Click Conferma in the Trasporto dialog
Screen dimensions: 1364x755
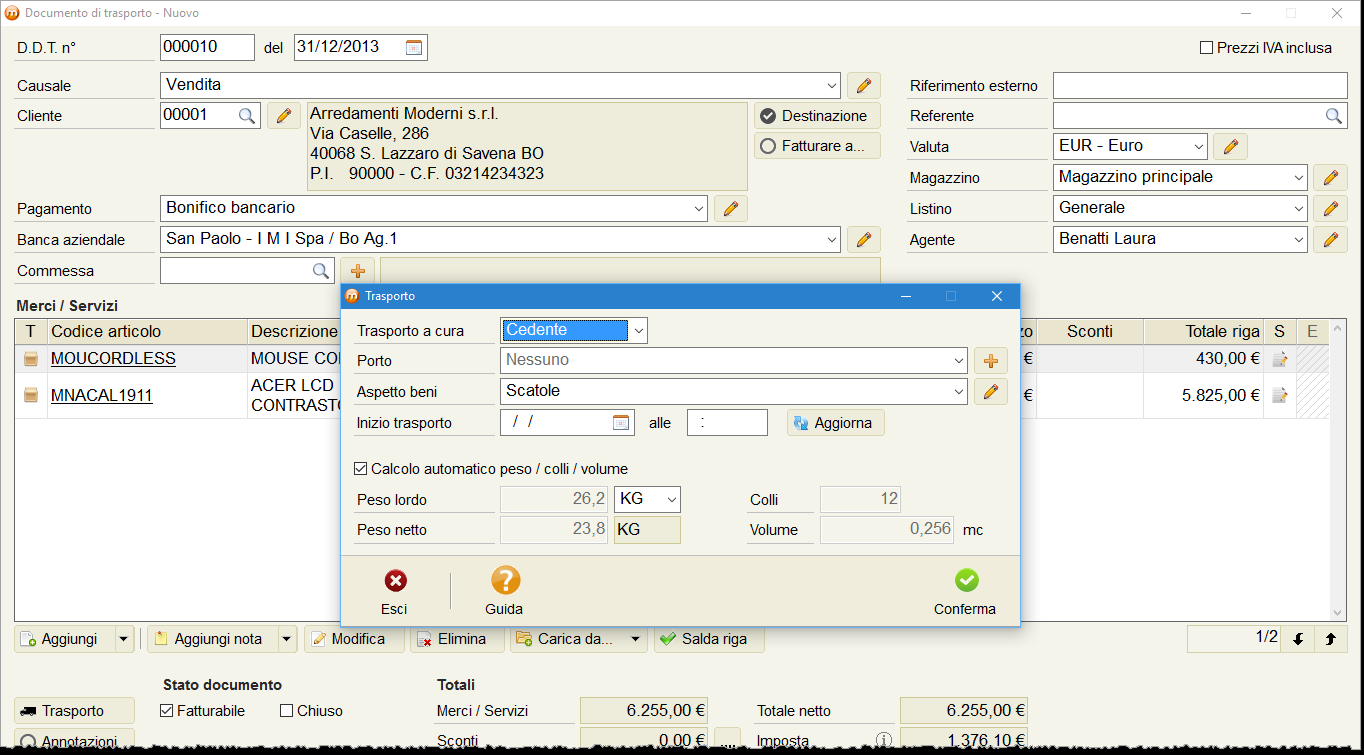(965, 592)
